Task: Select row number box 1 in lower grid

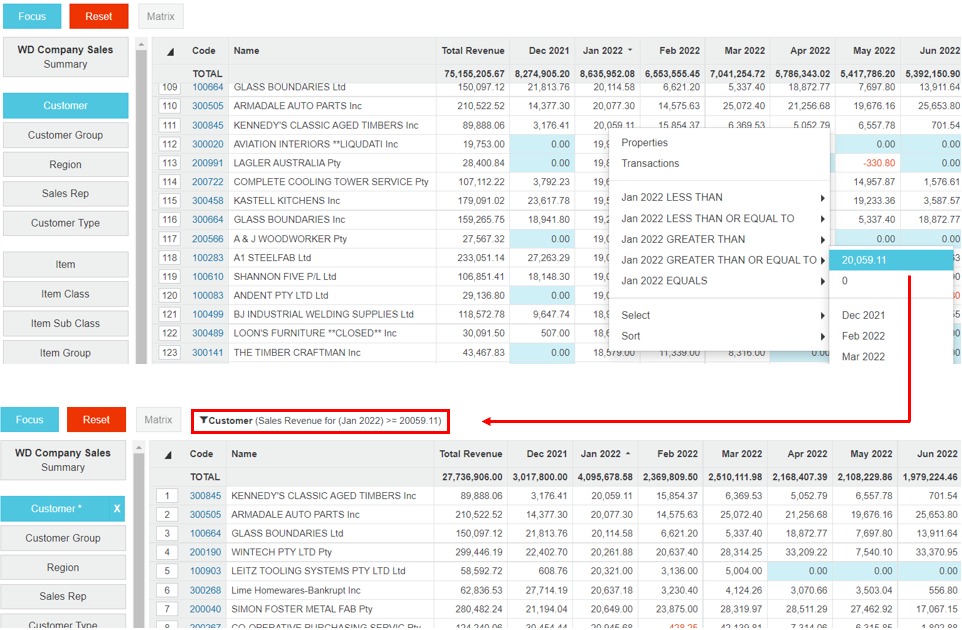Action: (169, 496)
